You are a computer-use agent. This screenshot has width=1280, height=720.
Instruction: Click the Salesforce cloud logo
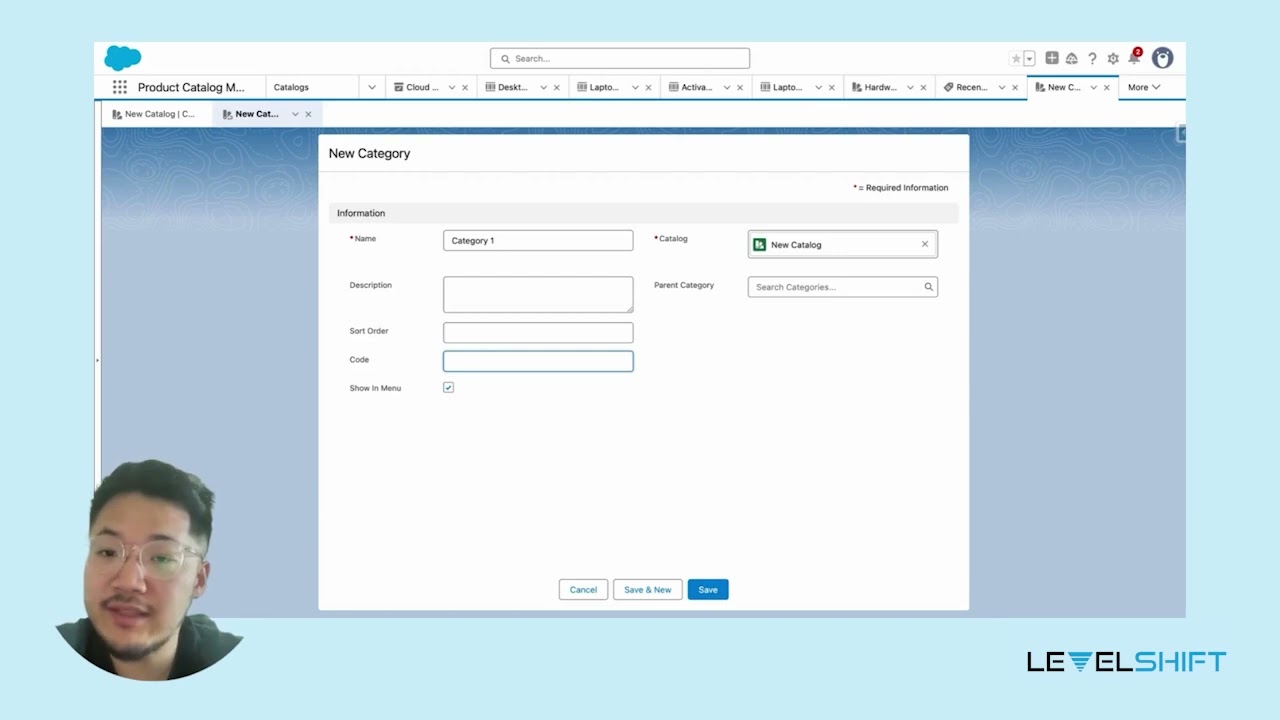[x=123, y=58]
